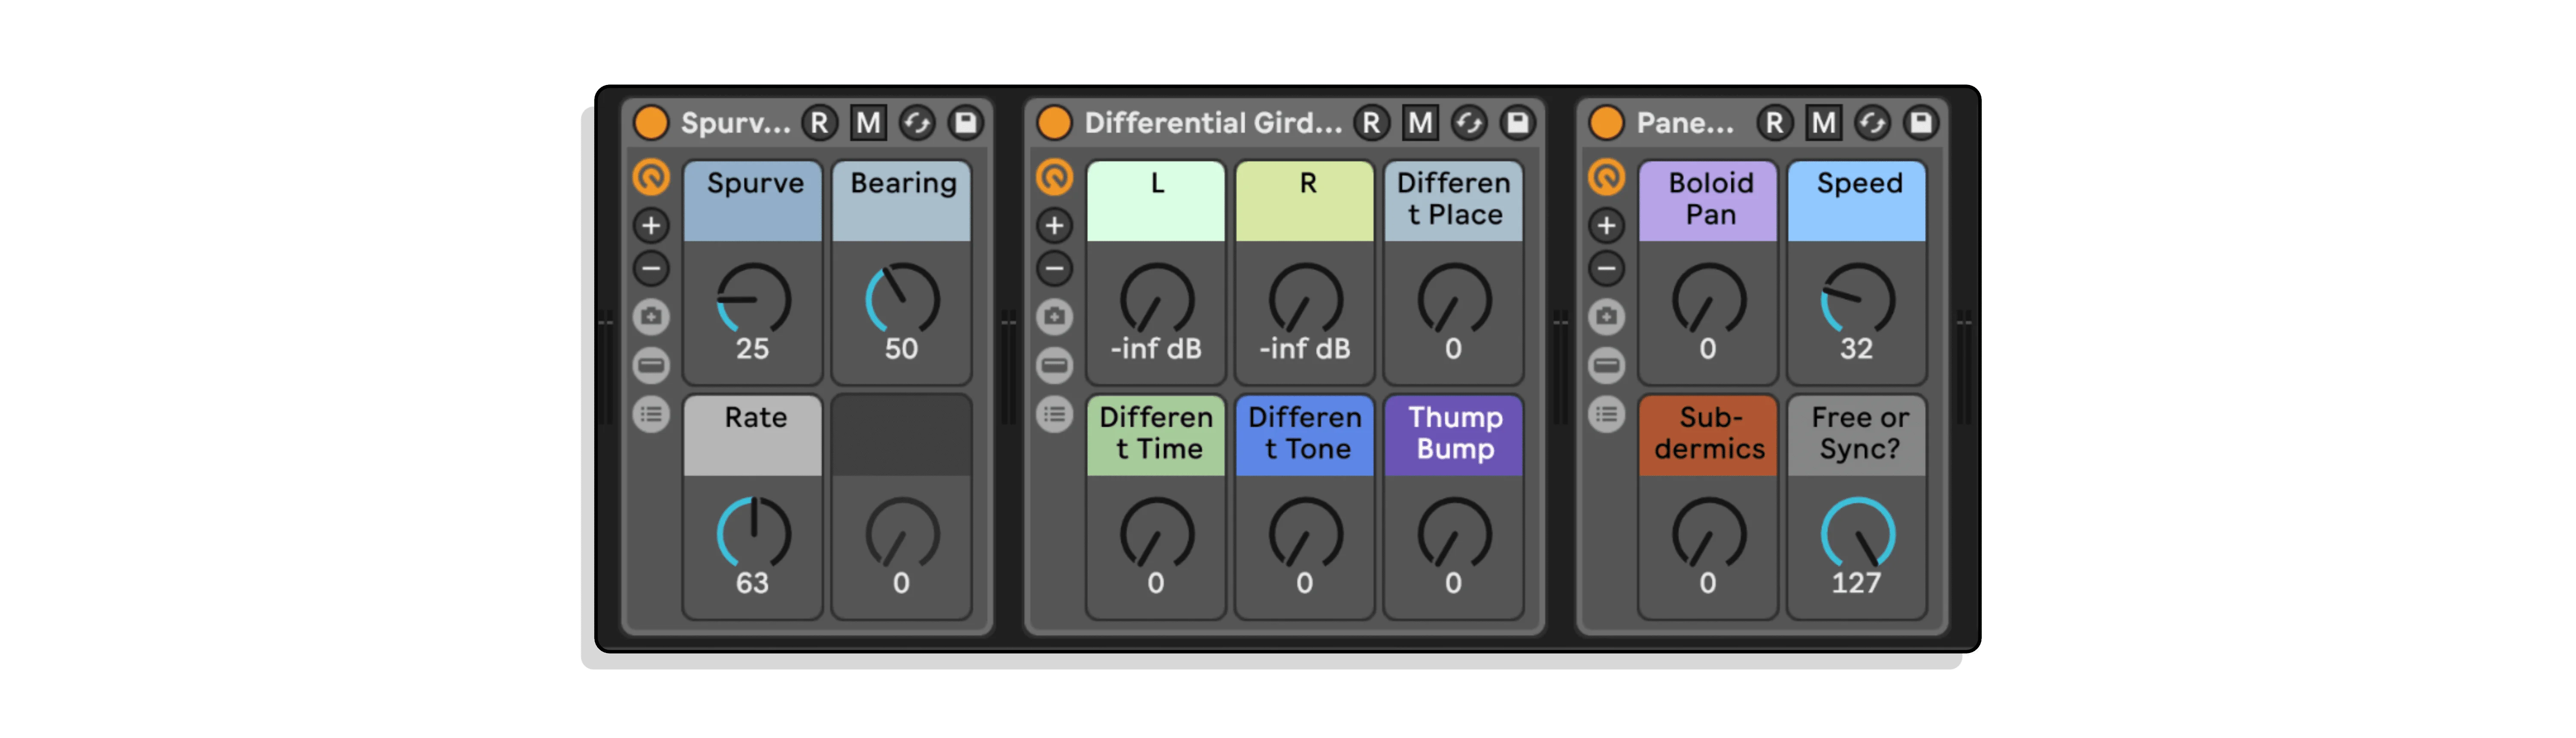Click Map M on Differential Gird... rack

1420,123
